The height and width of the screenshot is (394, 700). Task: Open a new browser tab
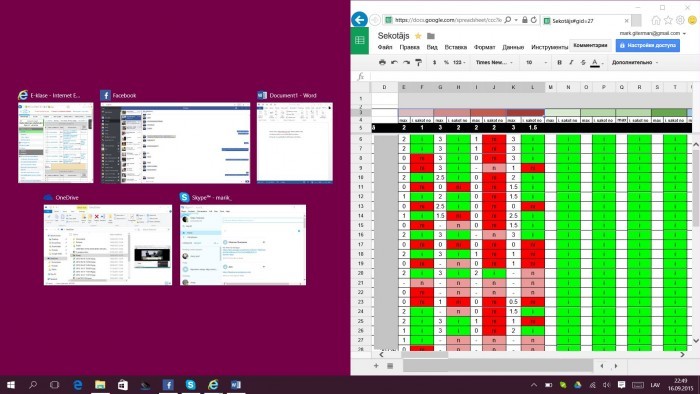637,21
